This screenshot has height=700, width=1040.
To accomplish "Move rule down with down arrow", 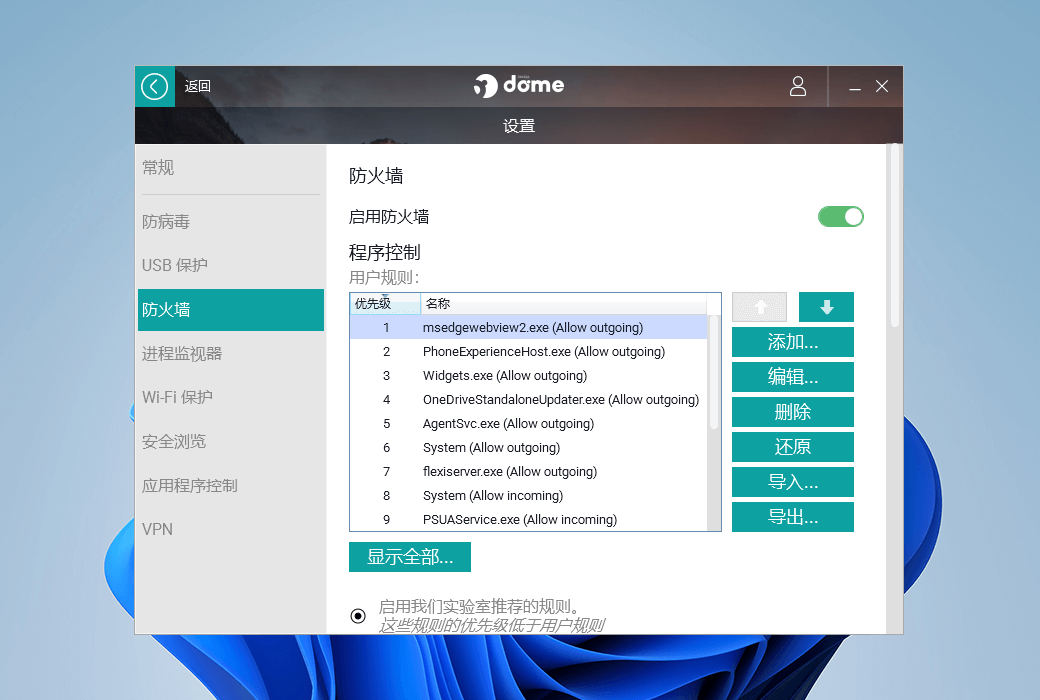I will point(826,307).
